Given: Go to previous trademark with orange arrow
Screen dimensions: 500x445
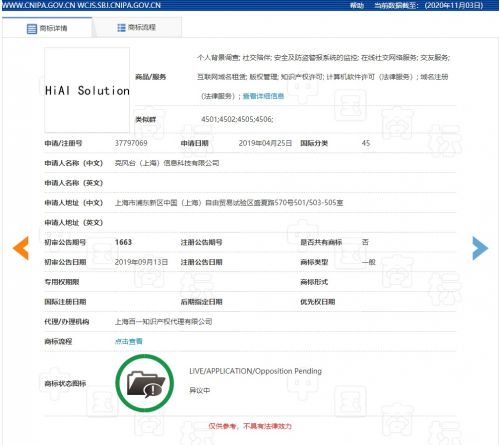Looking at the screenshot, I should 21,248.
